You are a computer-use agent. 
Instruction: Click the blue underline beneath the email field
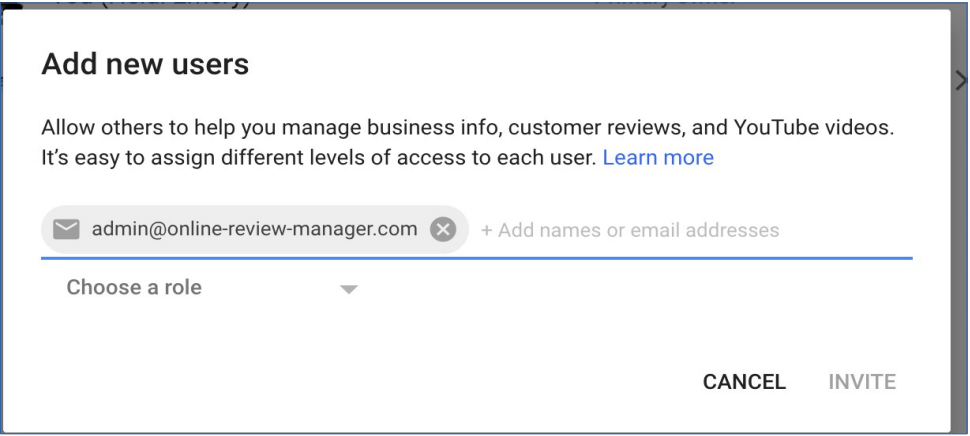476,257
